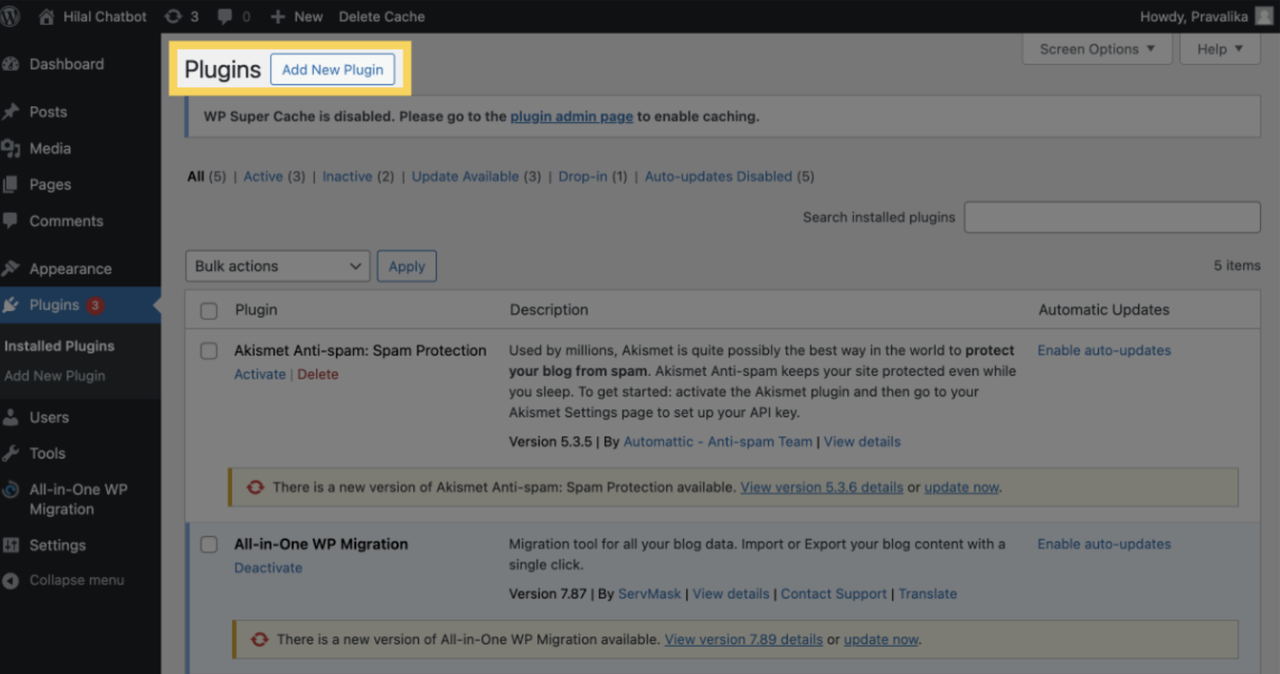
Task: Open the Howdy, Pravalika account menu
Action: pos(1206,16)
